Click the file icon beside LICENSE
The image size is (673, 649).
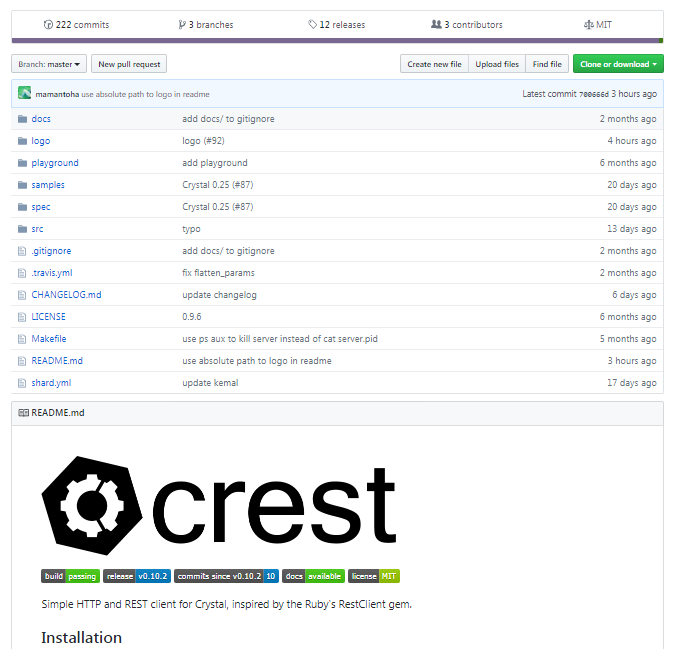(x=22, y=317)
